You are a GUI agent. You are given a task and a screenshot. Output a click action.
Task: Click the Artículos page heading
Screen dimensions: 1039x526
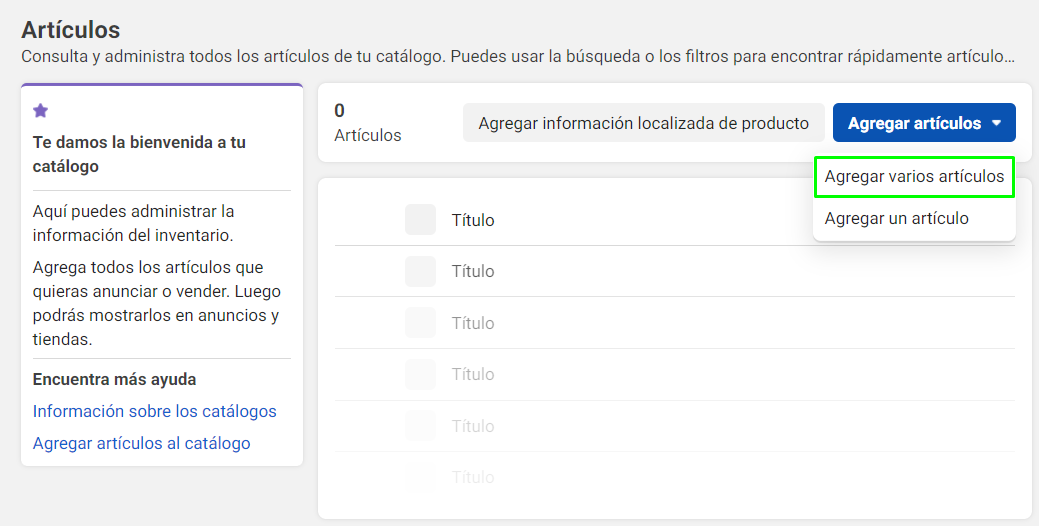(x=71, y=30)
